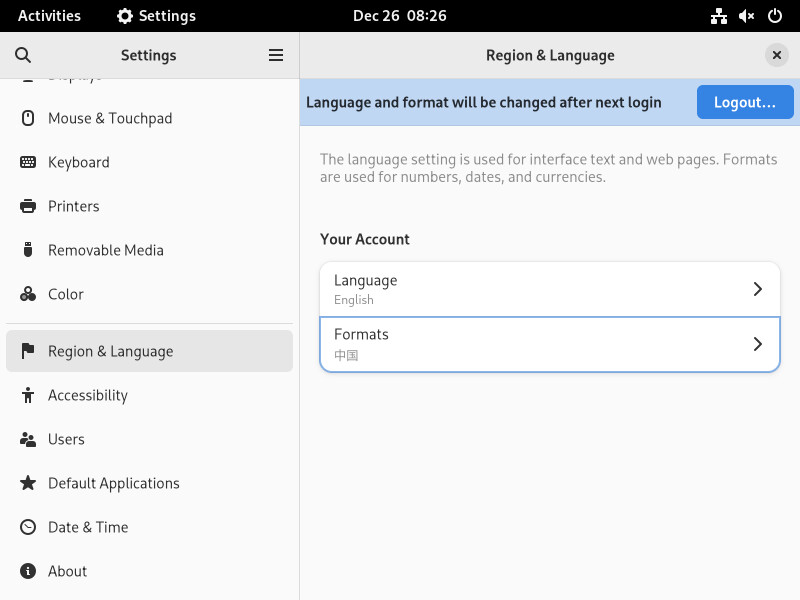Open the hamburger menu in Settings sidebar
Screen dimensions: 800x600
[x=276, y=56]
